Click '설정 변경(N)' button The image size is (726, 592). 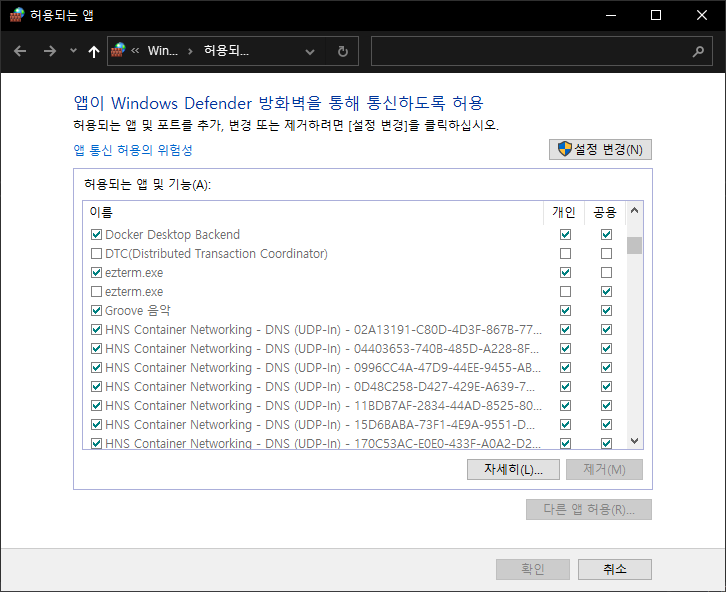point(600,150)
